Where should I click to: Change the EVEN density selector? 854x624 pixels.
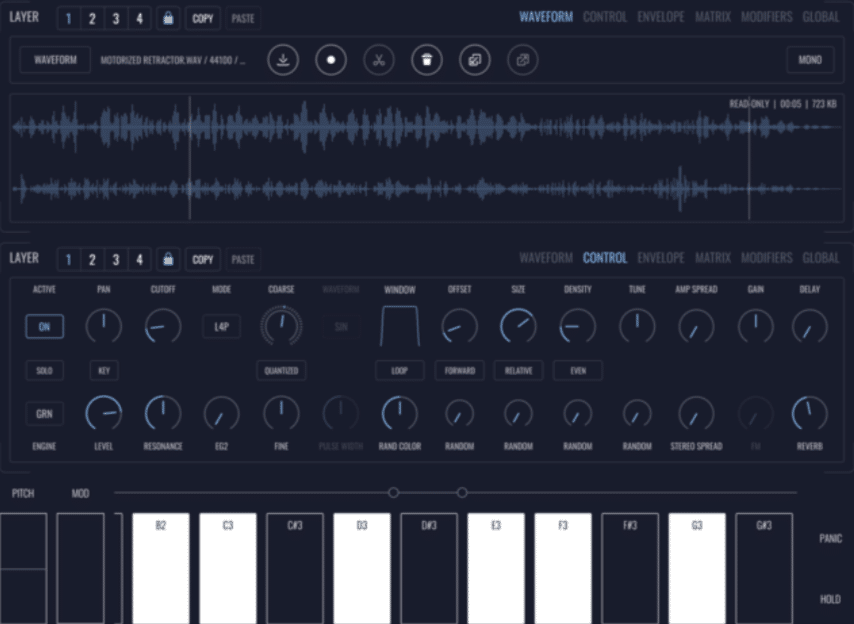pyautogui.click(x=577, y=370)
